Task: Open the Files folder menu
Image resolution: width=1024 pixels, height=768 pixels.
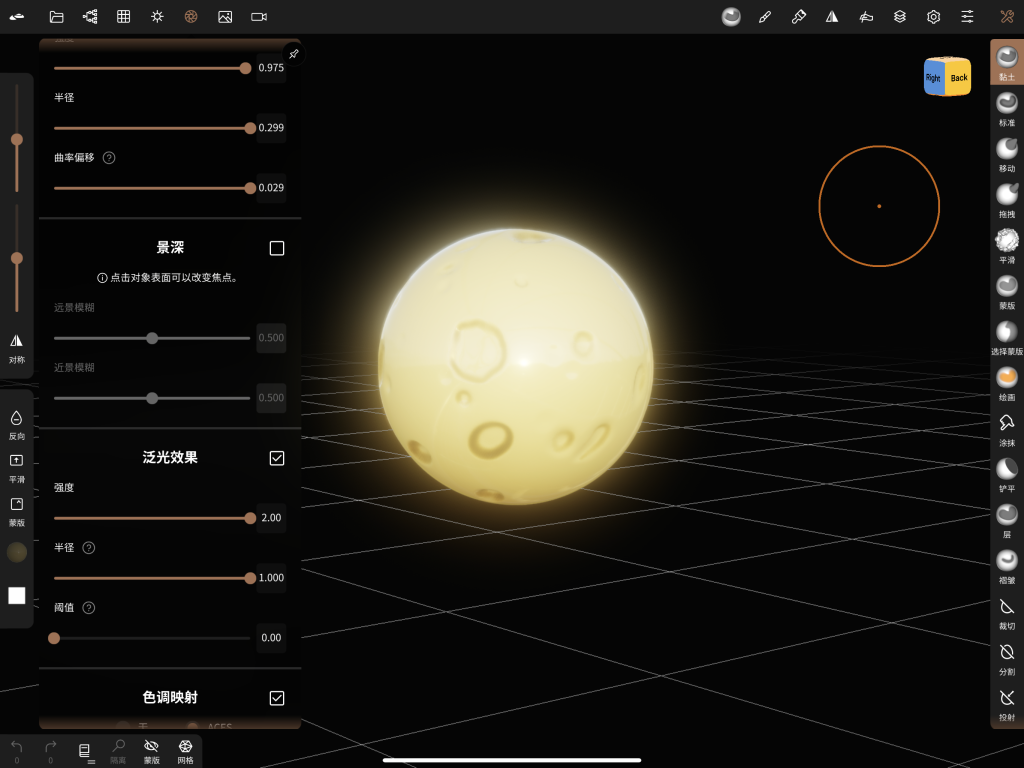Action: click(57, 17)
